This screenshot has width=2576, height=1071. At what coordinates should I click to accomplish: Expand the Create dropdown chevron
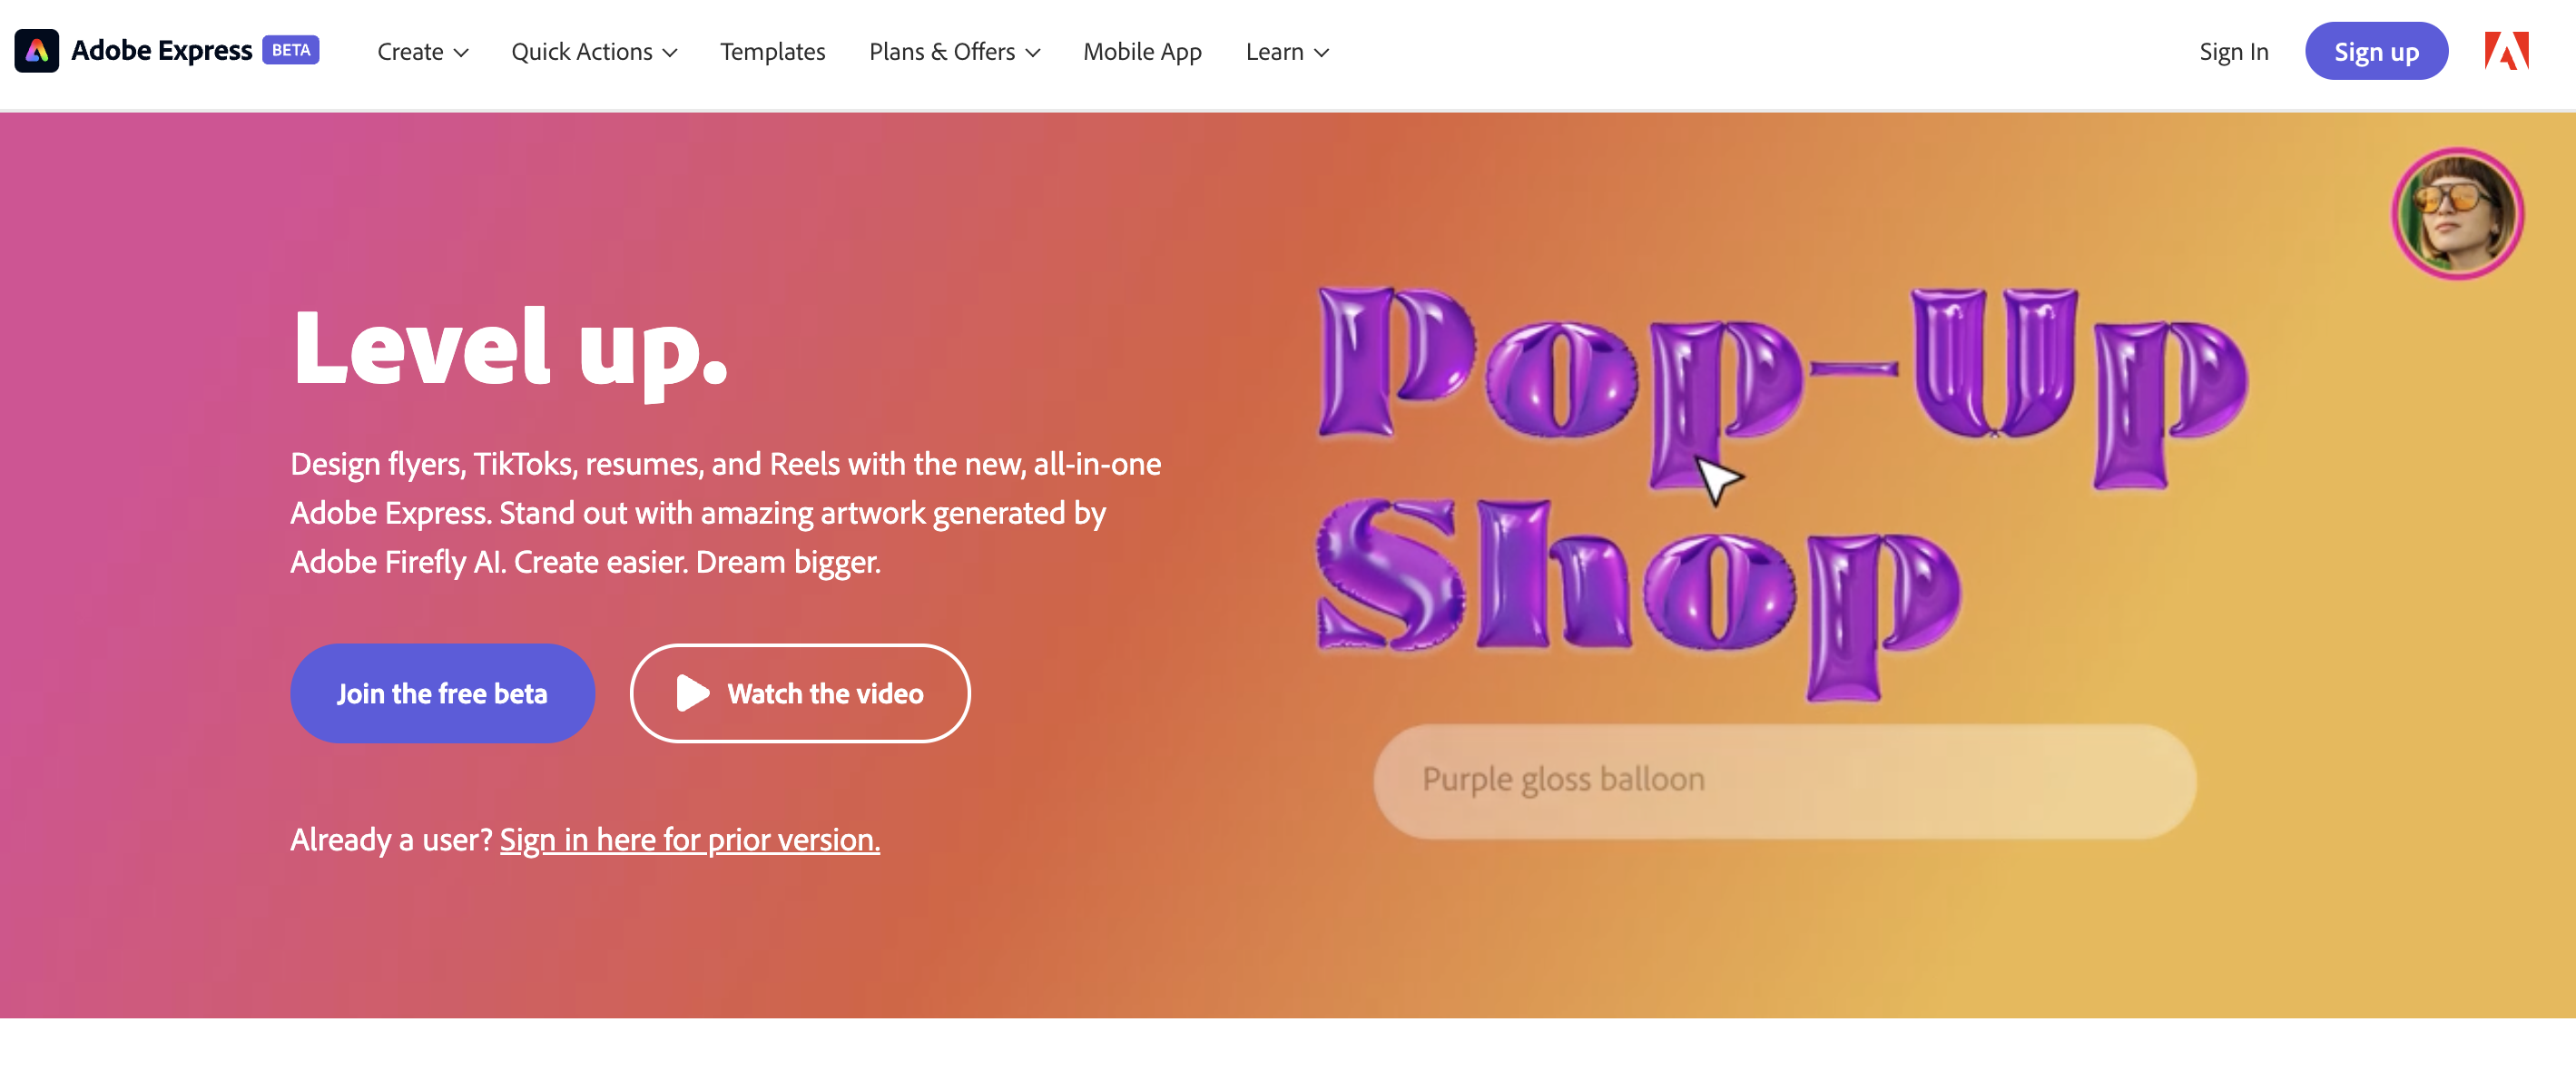point(461,53)
